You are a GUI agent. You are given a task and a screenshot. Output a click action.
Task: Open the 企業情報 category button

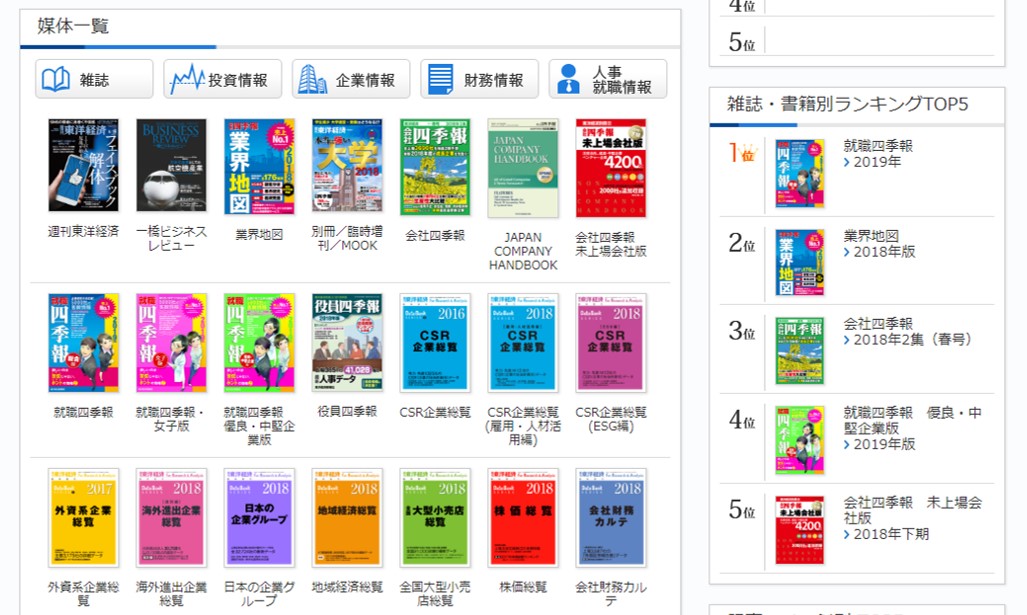351,79
